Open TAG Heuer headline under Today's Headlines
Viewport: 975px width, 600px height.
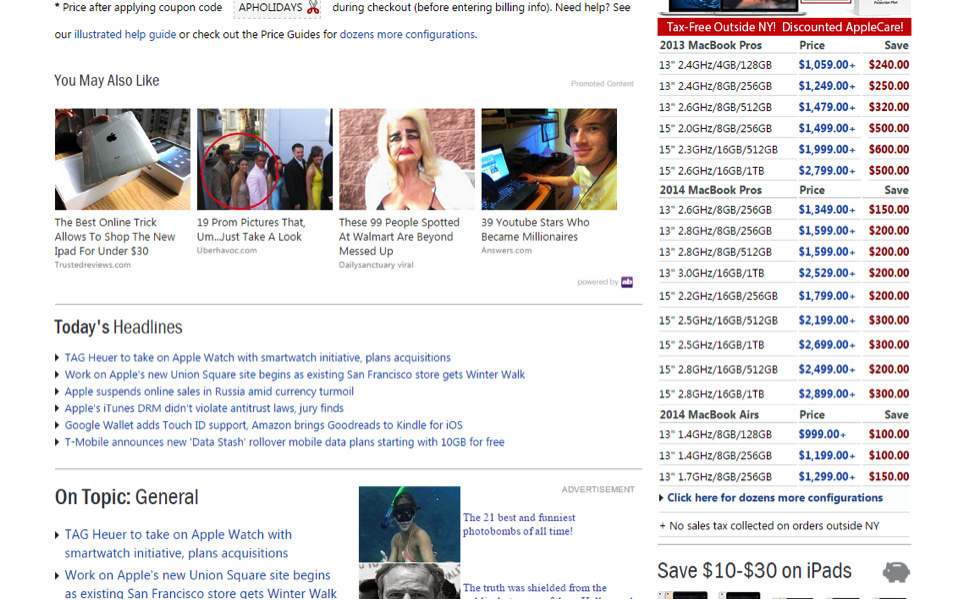coord(257,358)
